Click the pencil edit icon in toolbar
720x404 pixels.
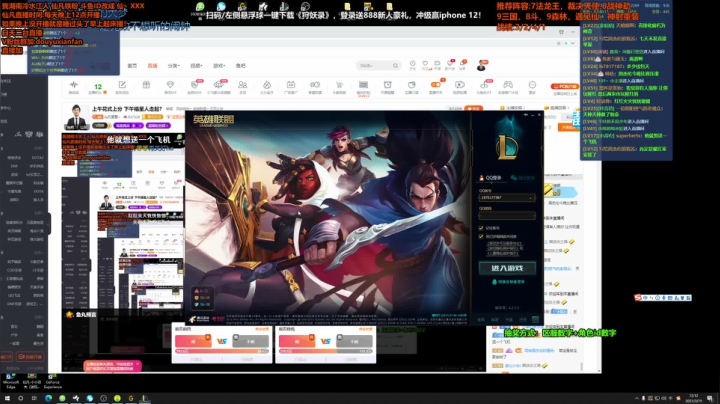(x=122, y=86)
